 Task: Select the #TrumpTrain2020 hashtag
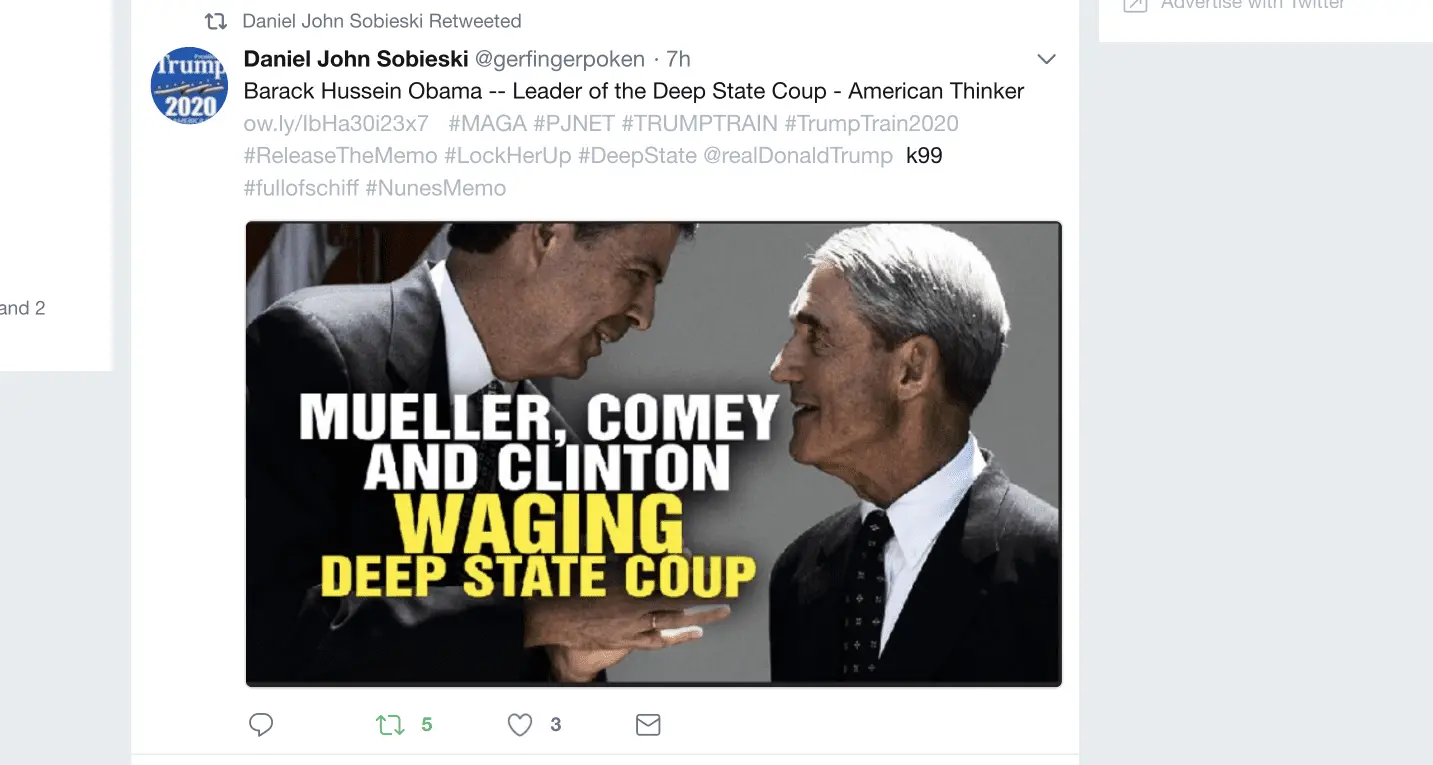click(x=871, y=124)
